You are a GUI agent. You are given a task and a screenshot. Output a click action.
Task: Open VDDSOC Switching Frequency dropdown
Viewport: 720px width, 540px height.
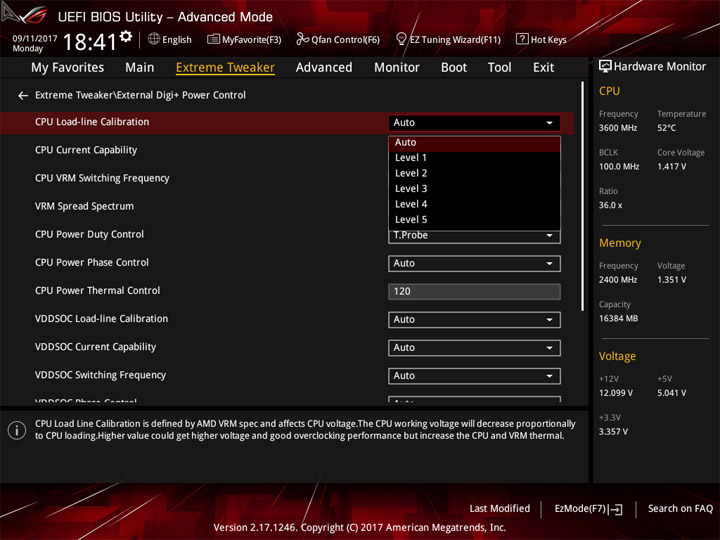pyautogui.click(x=474, y=376)
